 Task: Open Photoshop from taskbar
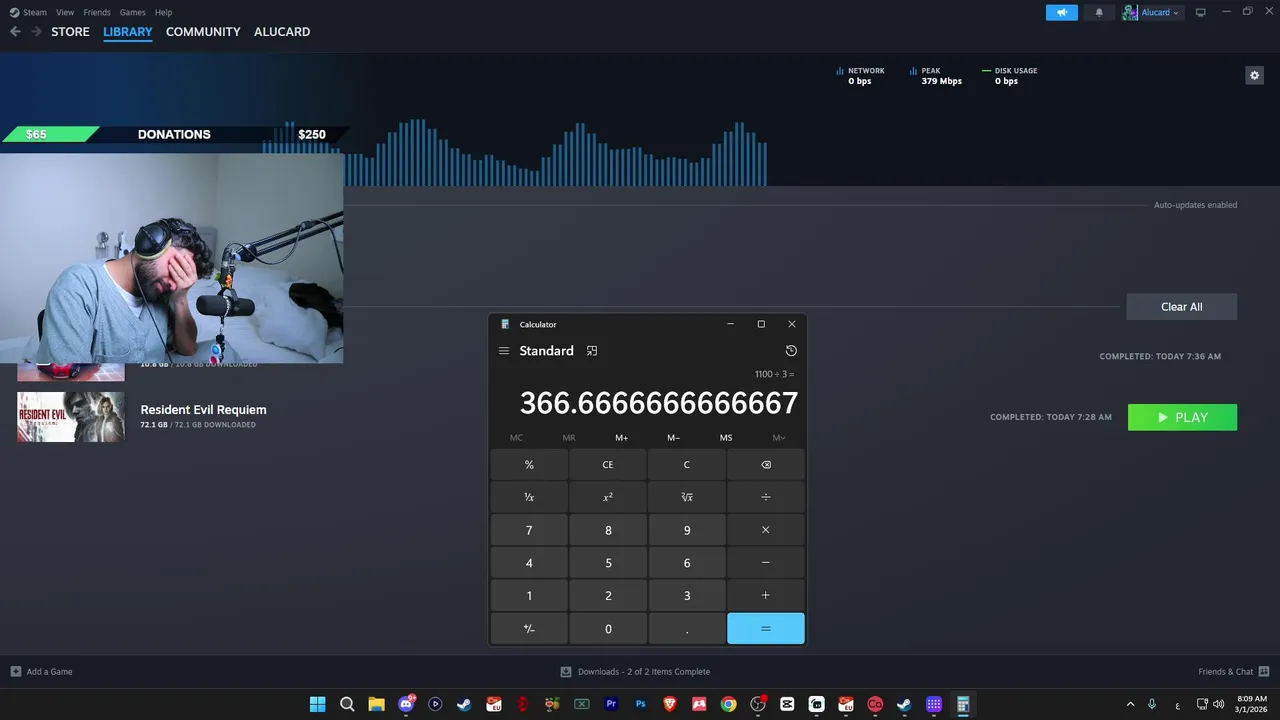(640, 704)
